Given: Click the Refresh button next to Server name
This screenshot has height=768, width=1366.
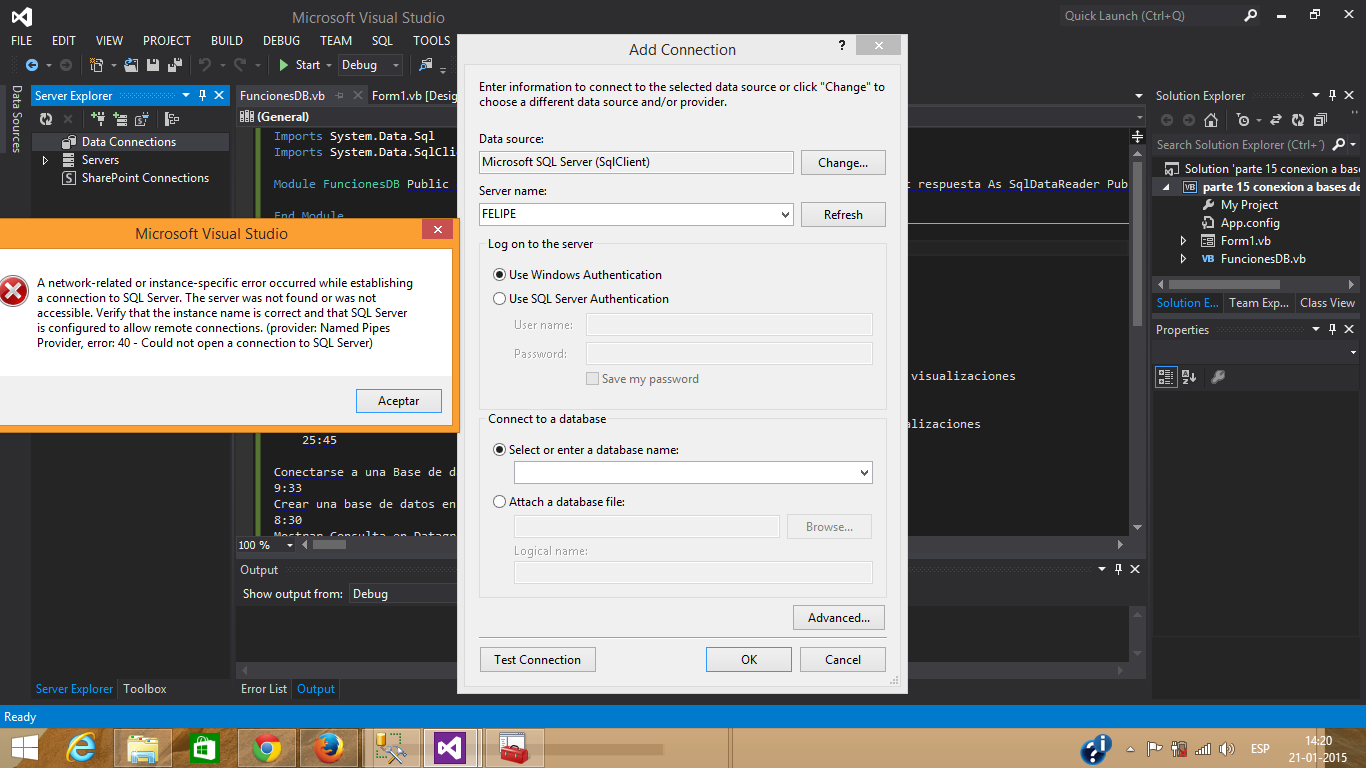Looking at the screenshot, I should pyautogui.click(x=843, y=215).
